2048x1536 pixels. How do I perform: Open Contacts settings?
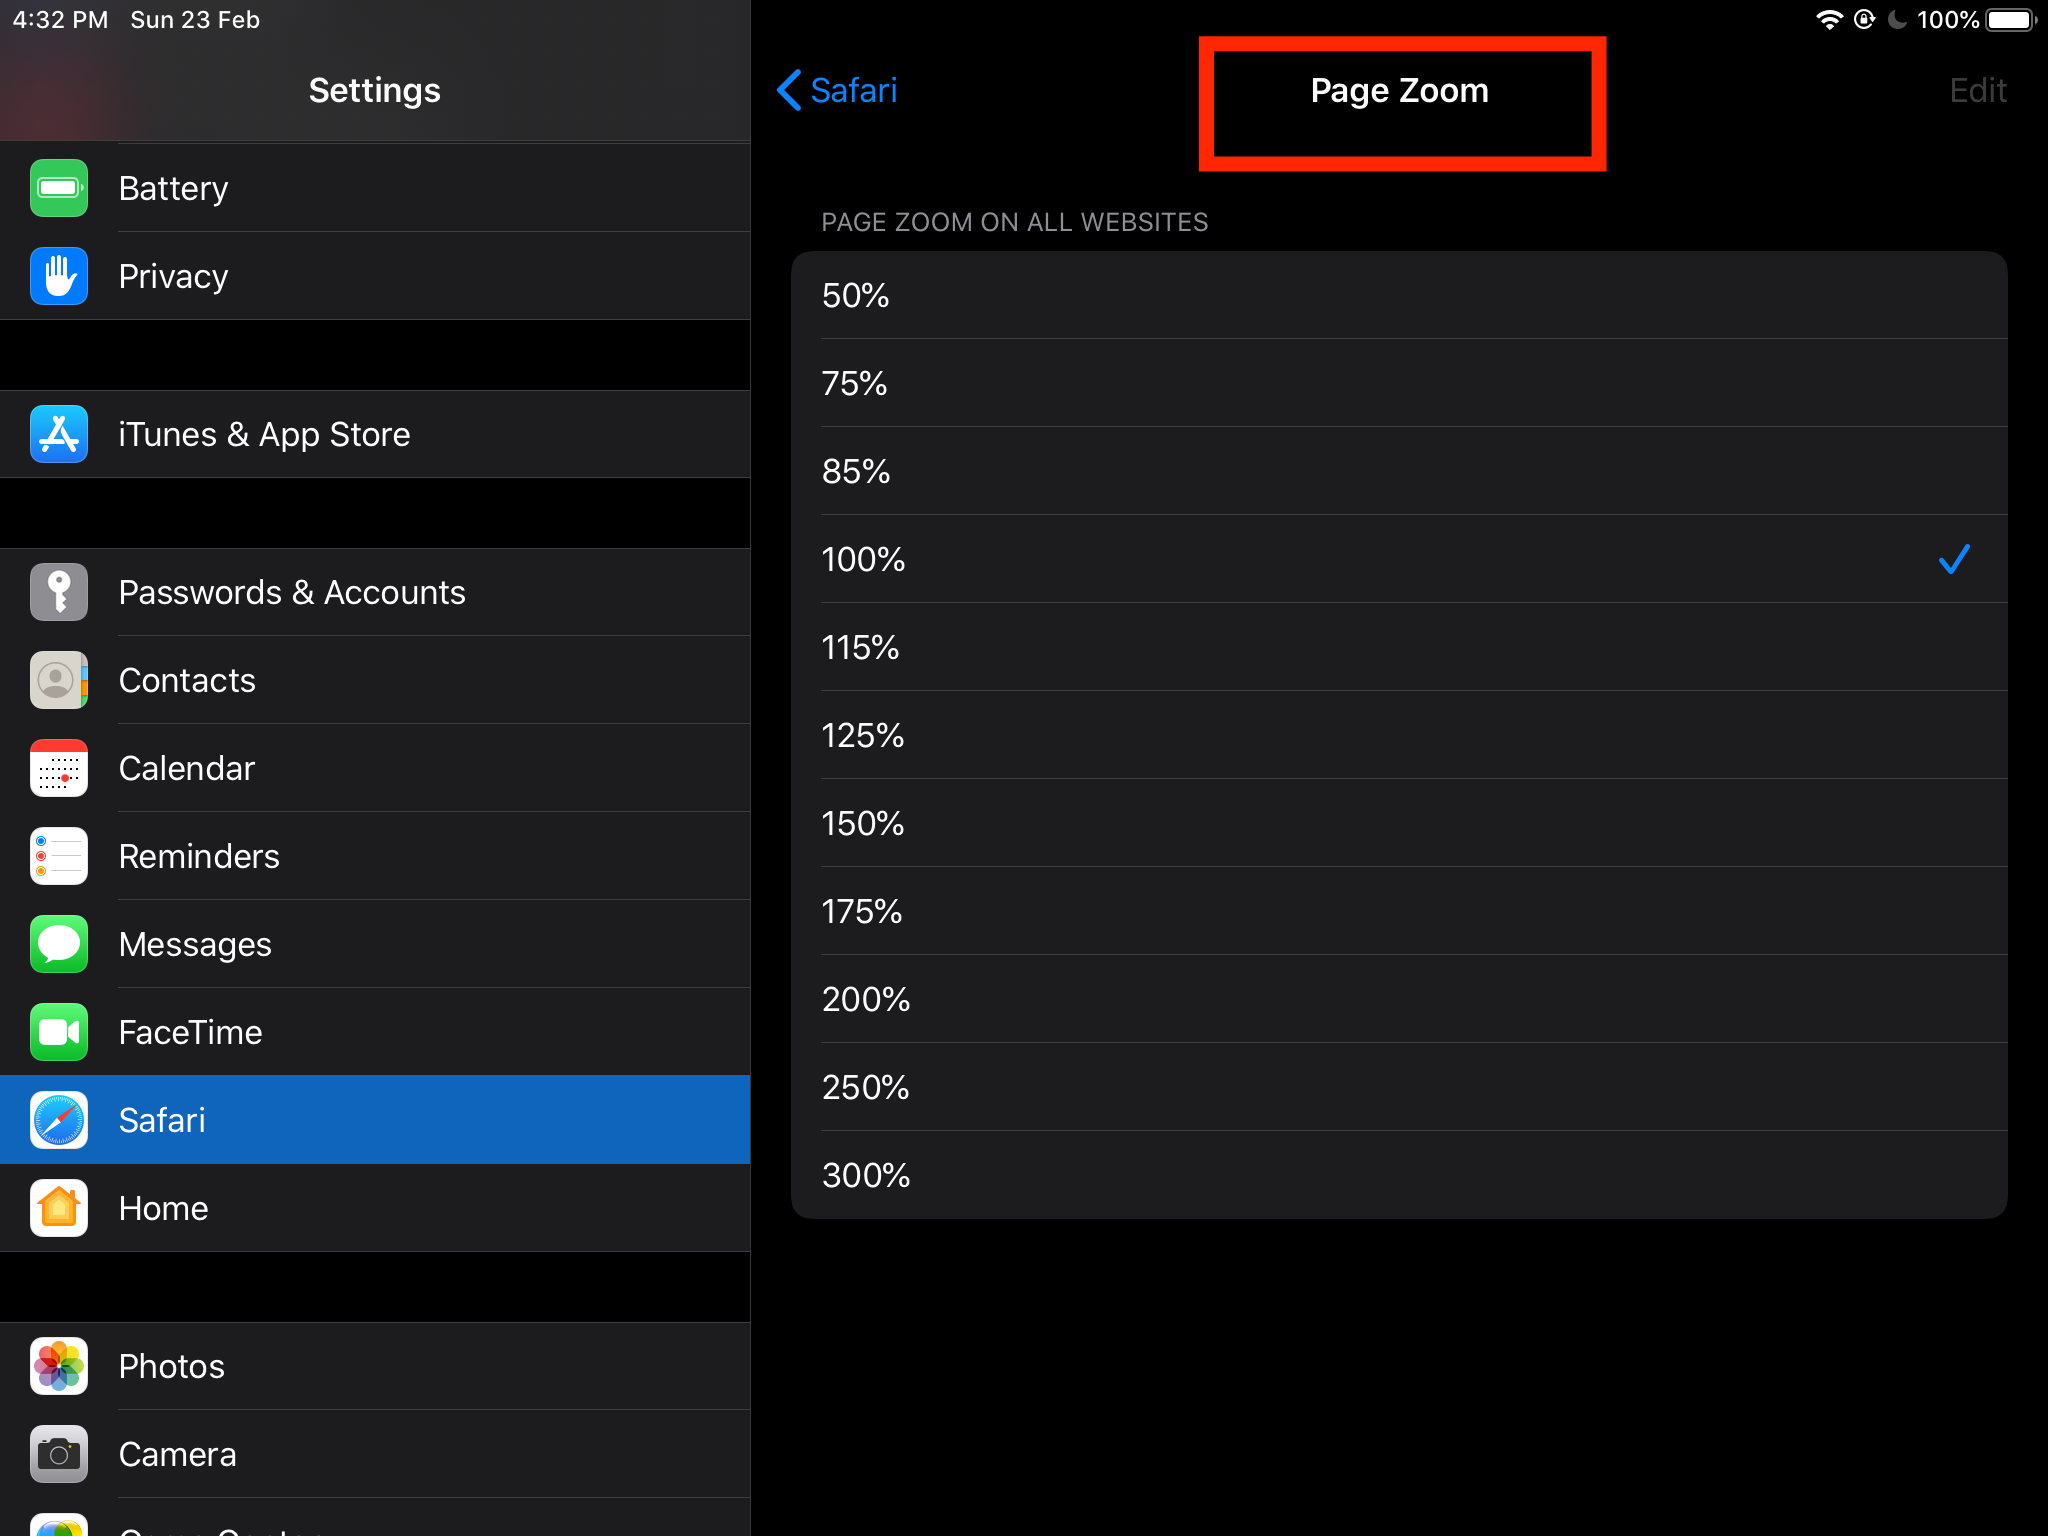click(375, 680)
